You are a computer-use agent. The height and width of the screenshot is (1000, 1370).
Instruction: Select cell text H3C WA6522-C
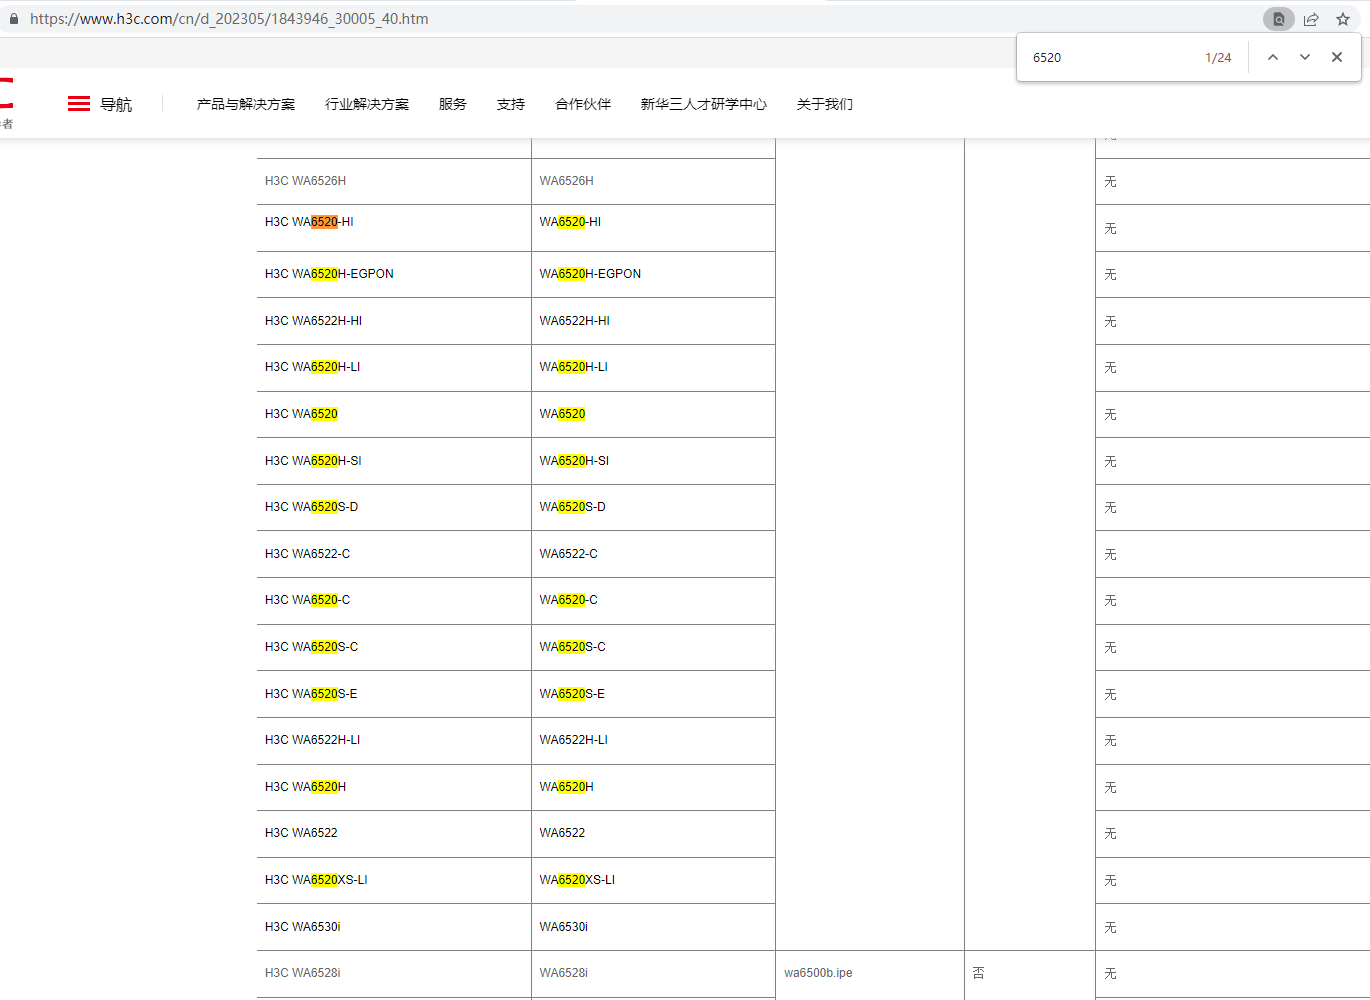tap(307, 554)
